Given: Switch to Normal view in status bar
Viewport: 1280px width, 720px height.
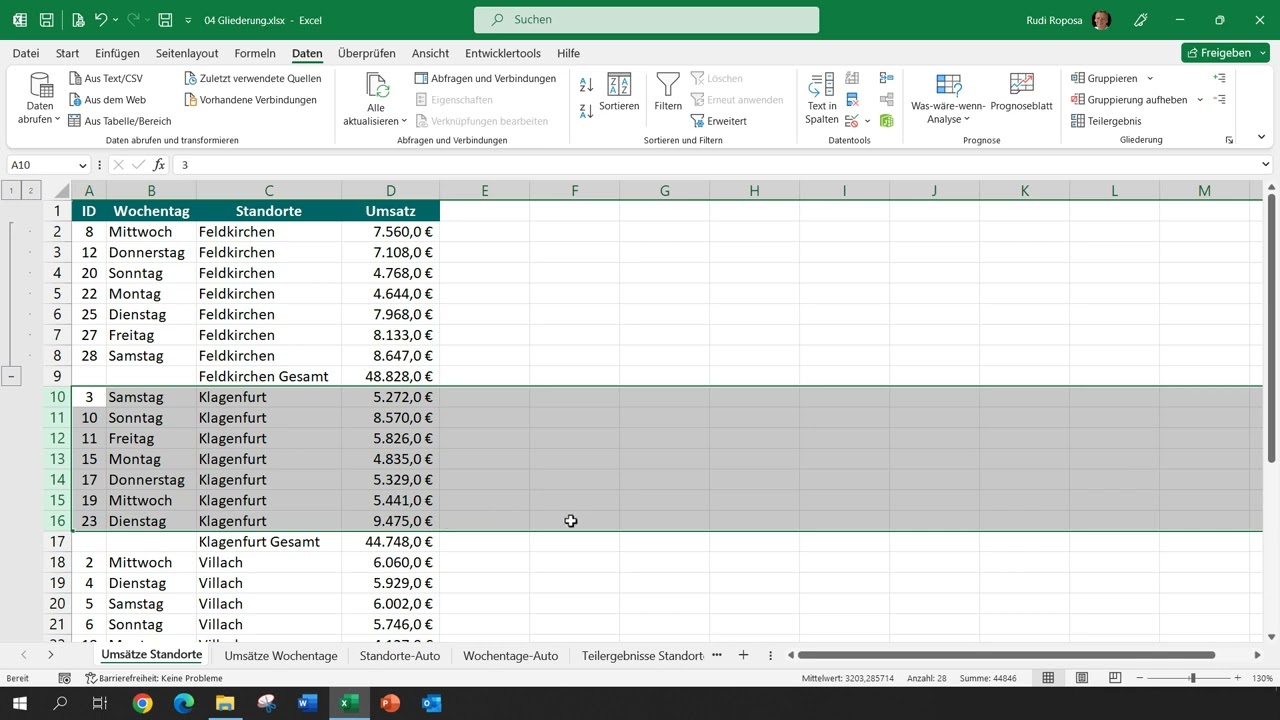Looking at the screenshot, I should [1048, 678].
